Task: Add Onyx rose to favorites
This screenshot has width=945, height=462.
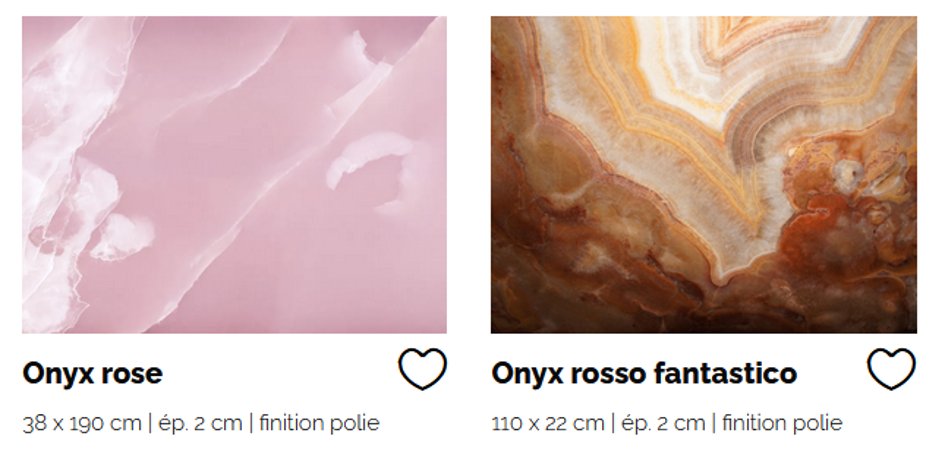Action: 422,369
